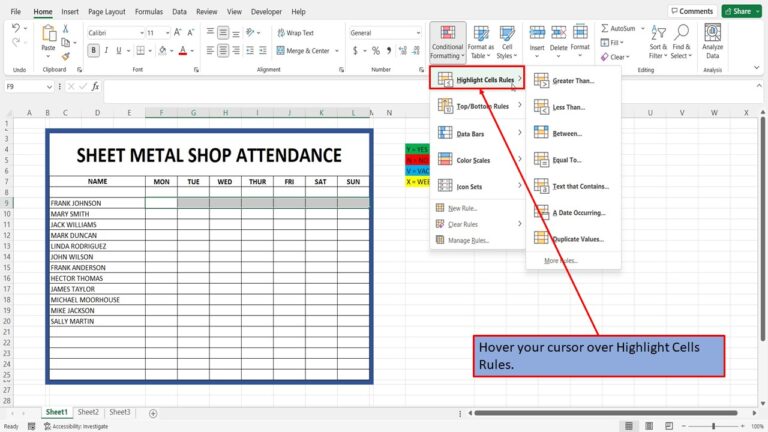Image resolution: width=768 pixels, height=432 pixels.
Task: Click the Fill Color bucket icon
Action: [163, 50]
